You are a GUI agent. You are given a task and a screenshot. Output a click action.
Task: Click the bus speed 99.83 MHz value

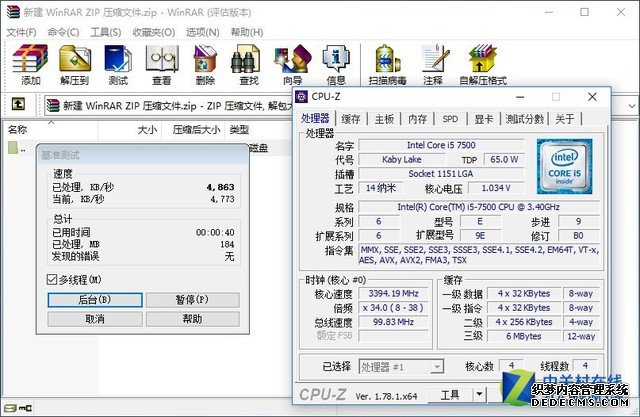[393, 322]
